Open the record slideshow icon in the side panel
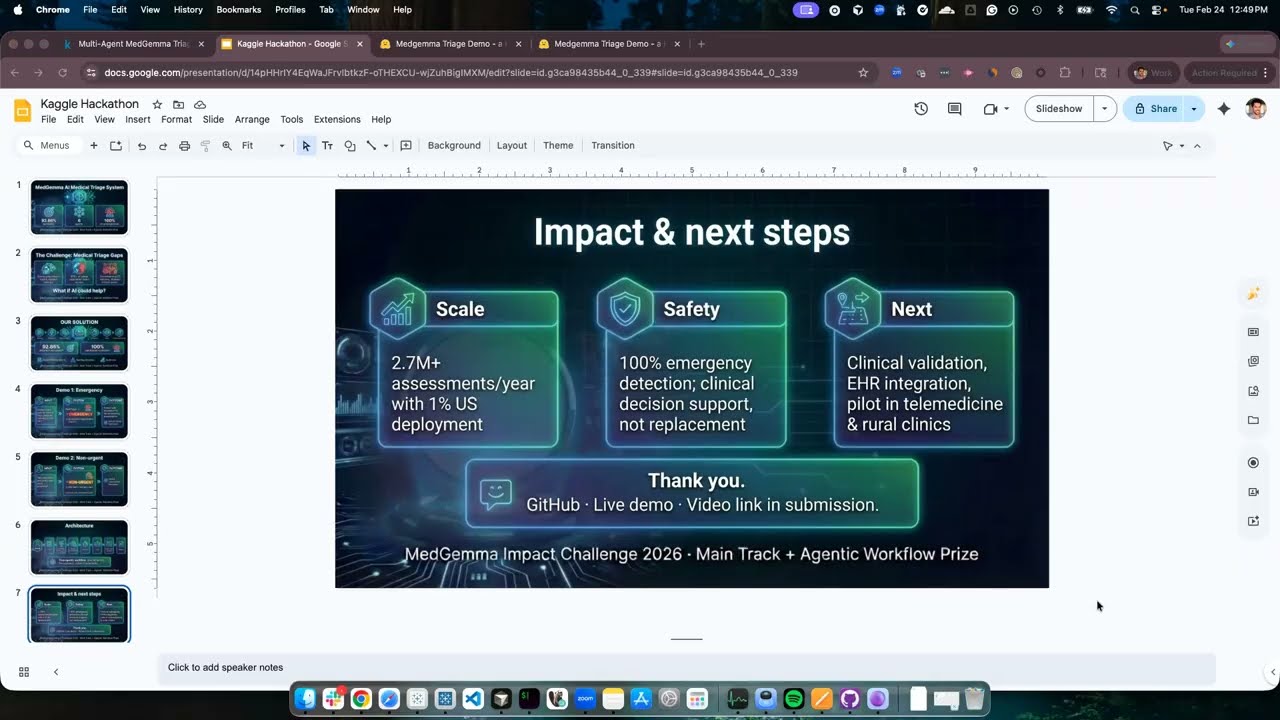The width and height of the screenshot is (1280, 720). 1253,462
